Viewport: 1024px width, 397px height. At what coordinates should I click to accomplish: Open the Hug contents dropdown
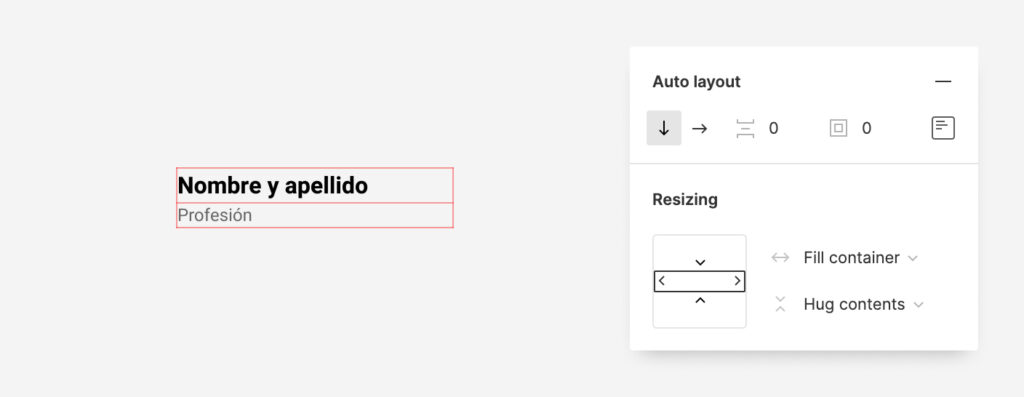863,304
